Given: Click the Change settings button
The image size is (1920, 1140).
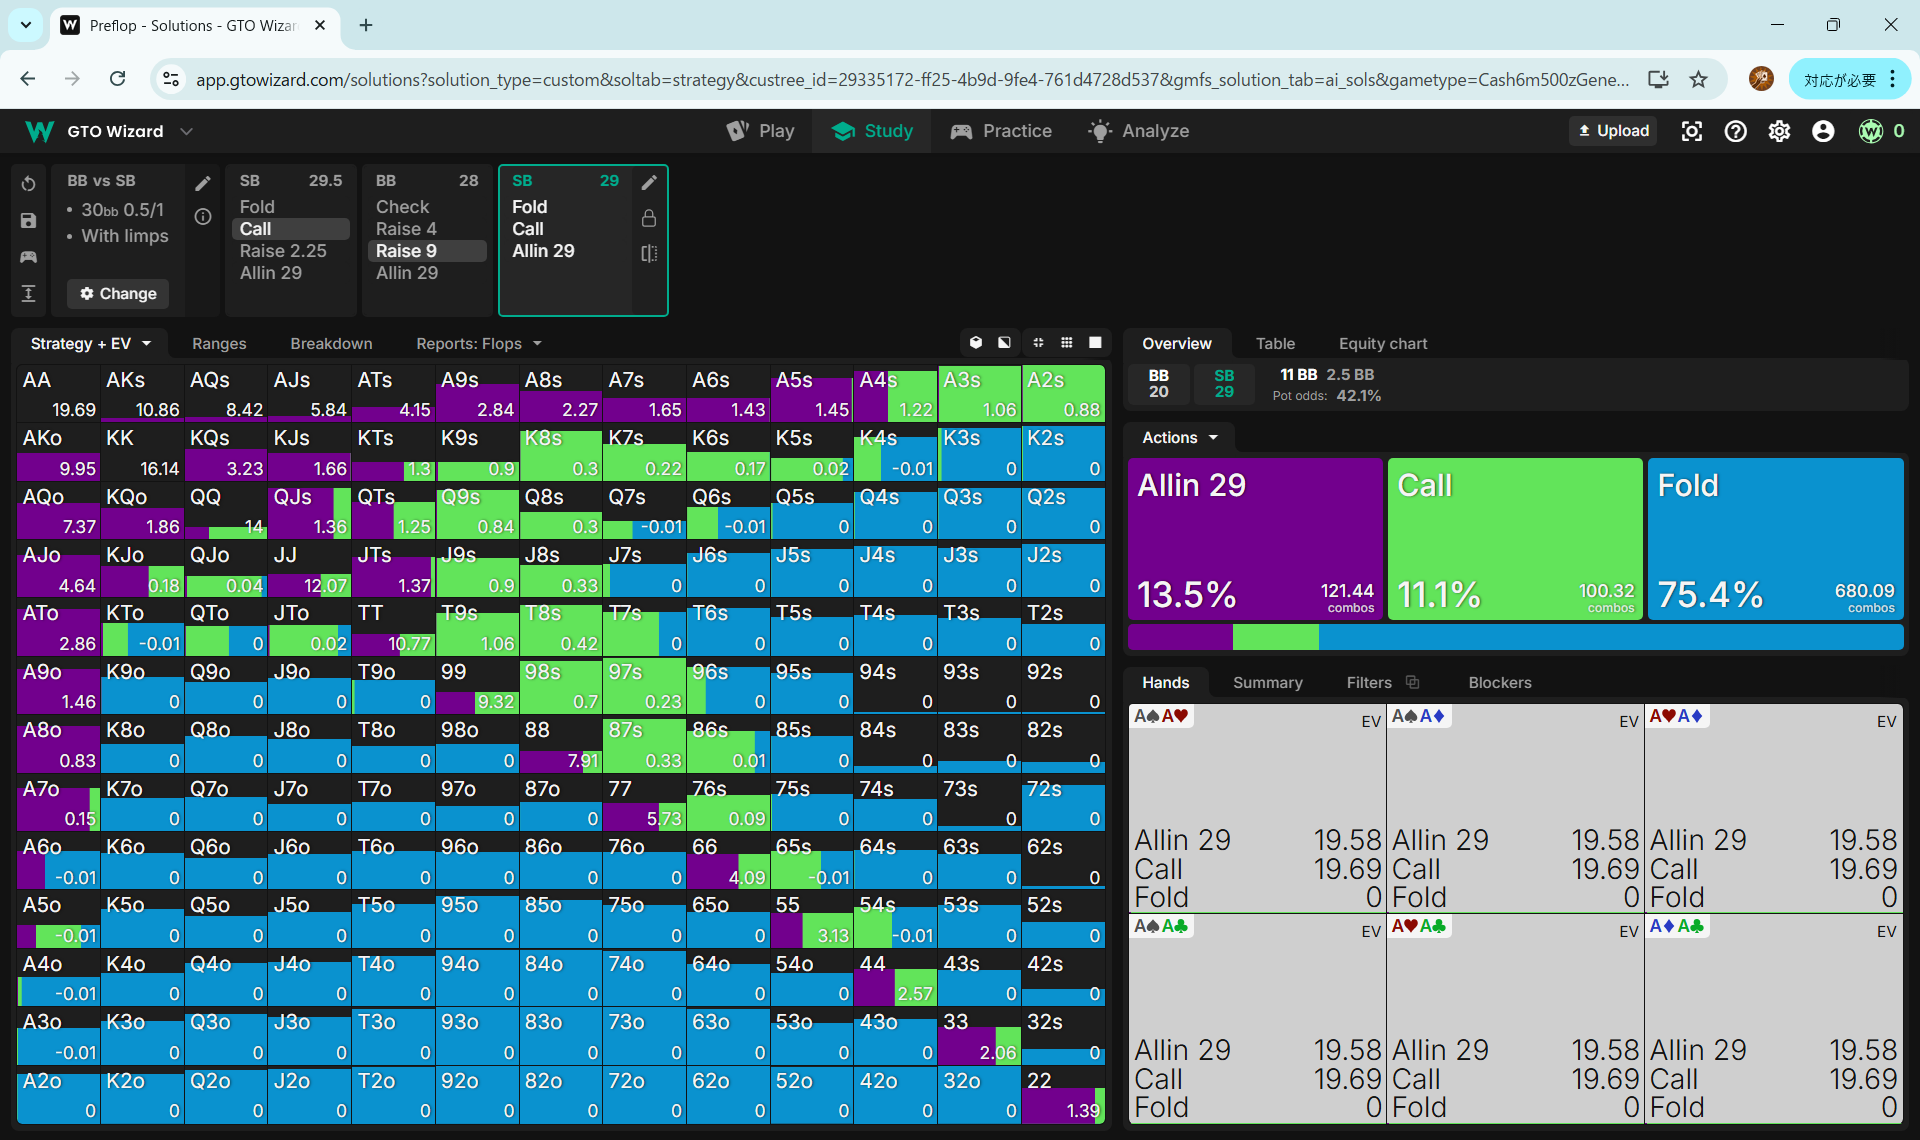Looking at the screenshot, I should coord(118,293).
